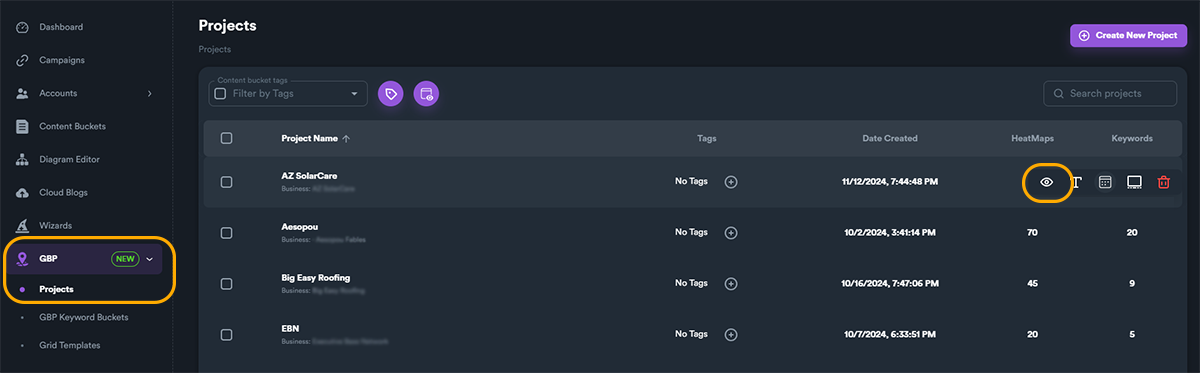The width and height of the screenshot is (1200, 373).
Task: Open Content Buckets in sidebar
Action: 72,126
